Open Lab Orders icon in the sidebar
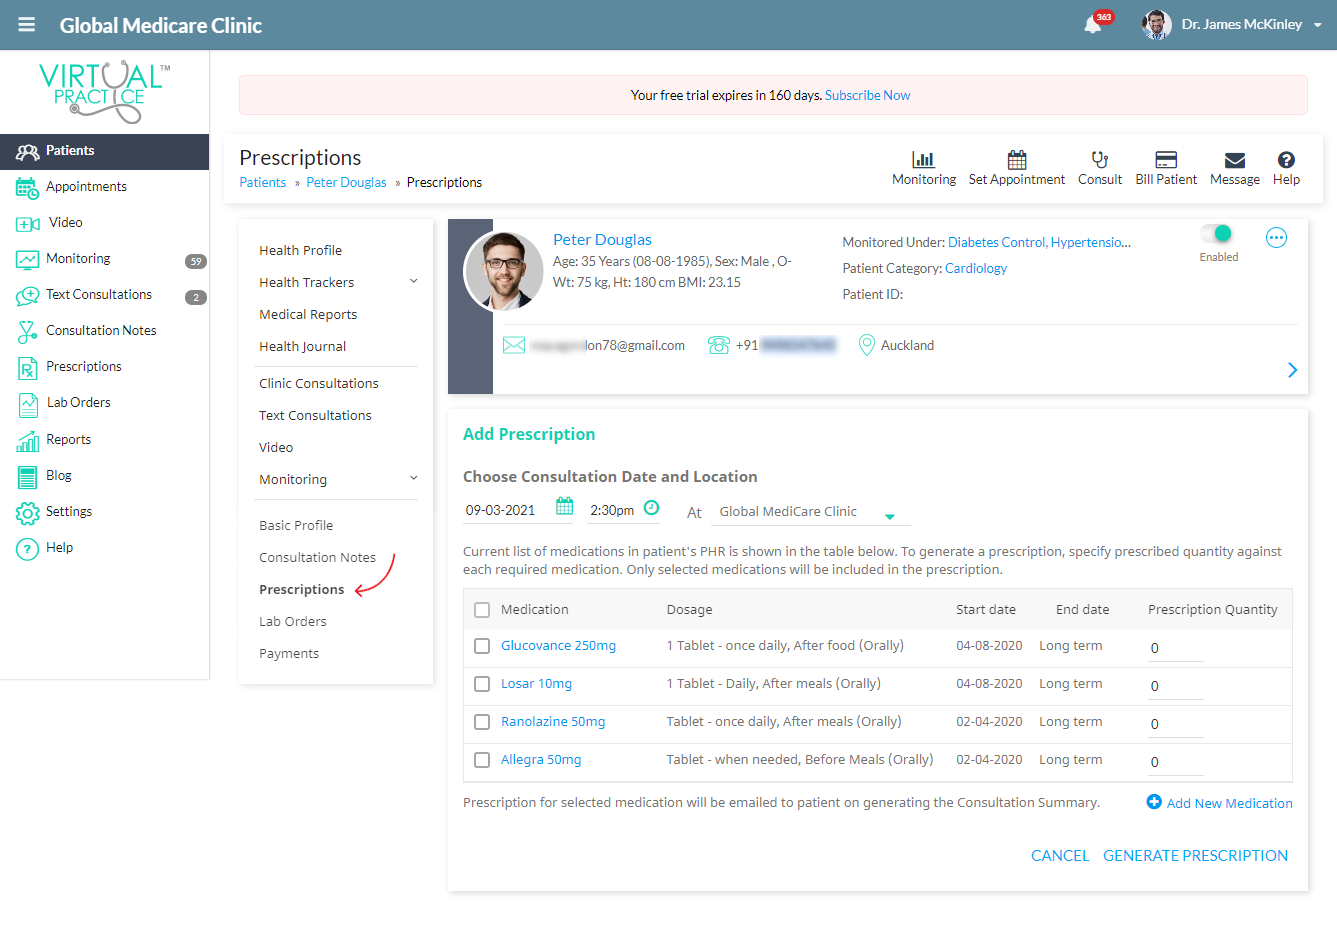Screen dimensions: 1337x929 [x=28, y=404]
